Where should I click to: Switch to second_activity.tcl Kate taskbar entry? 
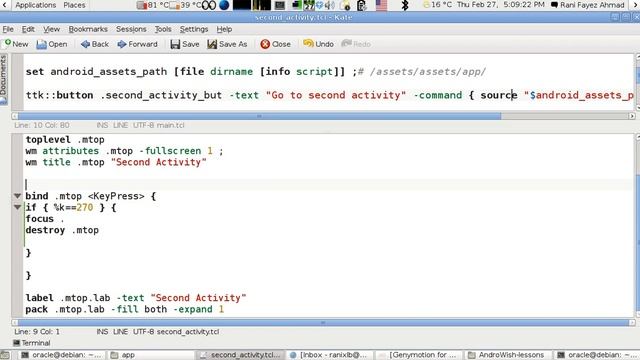[x=241, y=355]
